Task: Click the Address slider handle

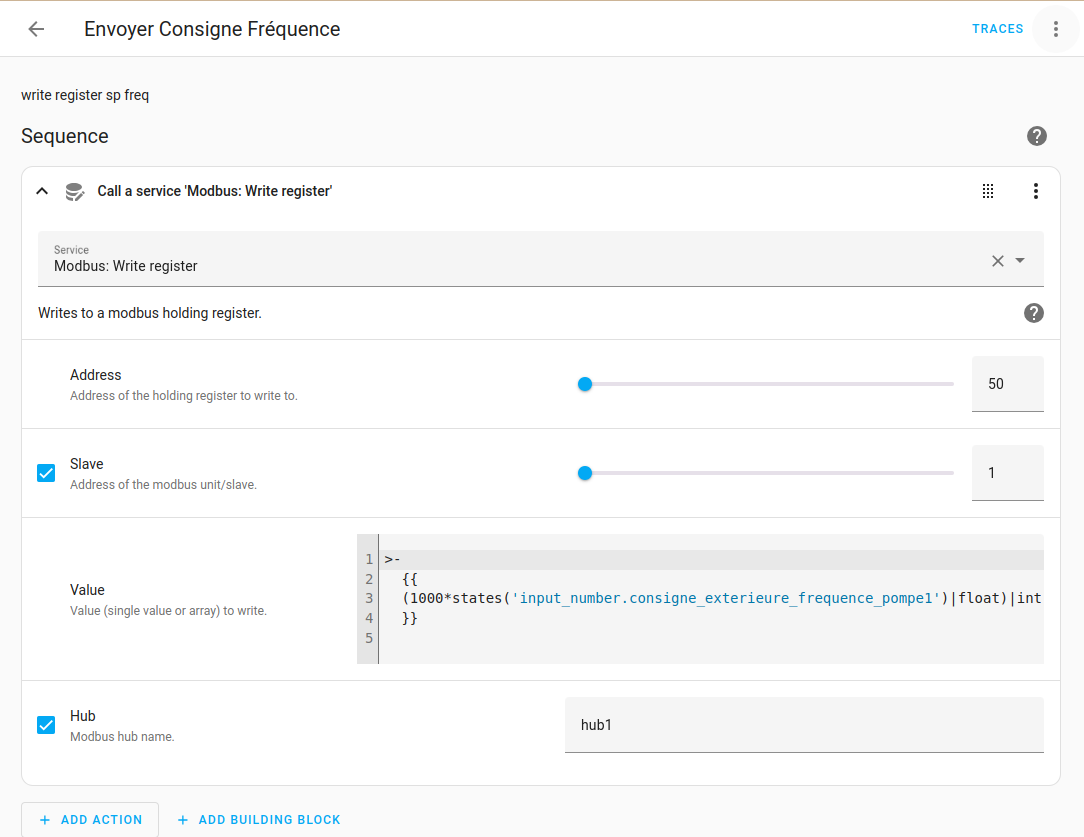Action: pos(585,383)
